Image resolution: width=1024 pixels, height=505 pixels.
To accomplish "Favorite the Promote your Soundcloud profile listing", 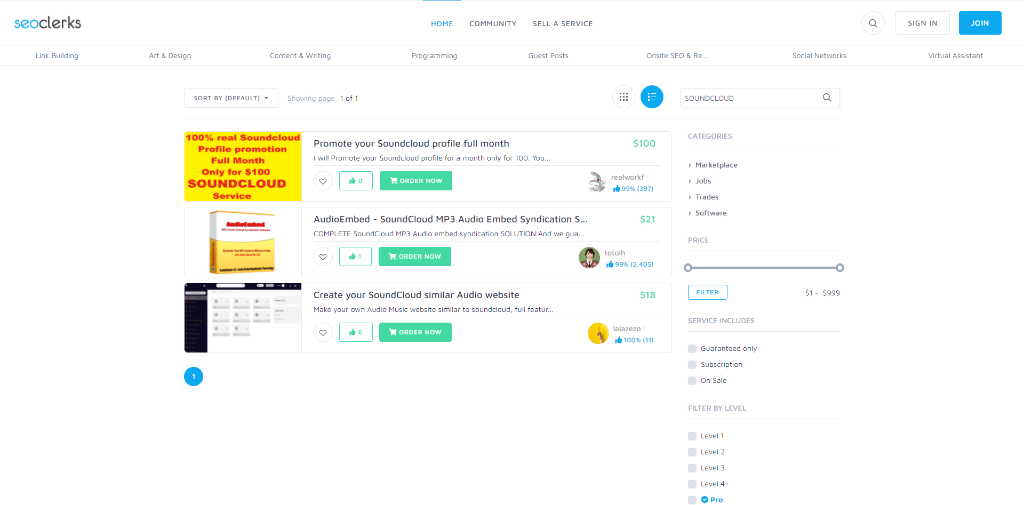I will pos(323,181).
